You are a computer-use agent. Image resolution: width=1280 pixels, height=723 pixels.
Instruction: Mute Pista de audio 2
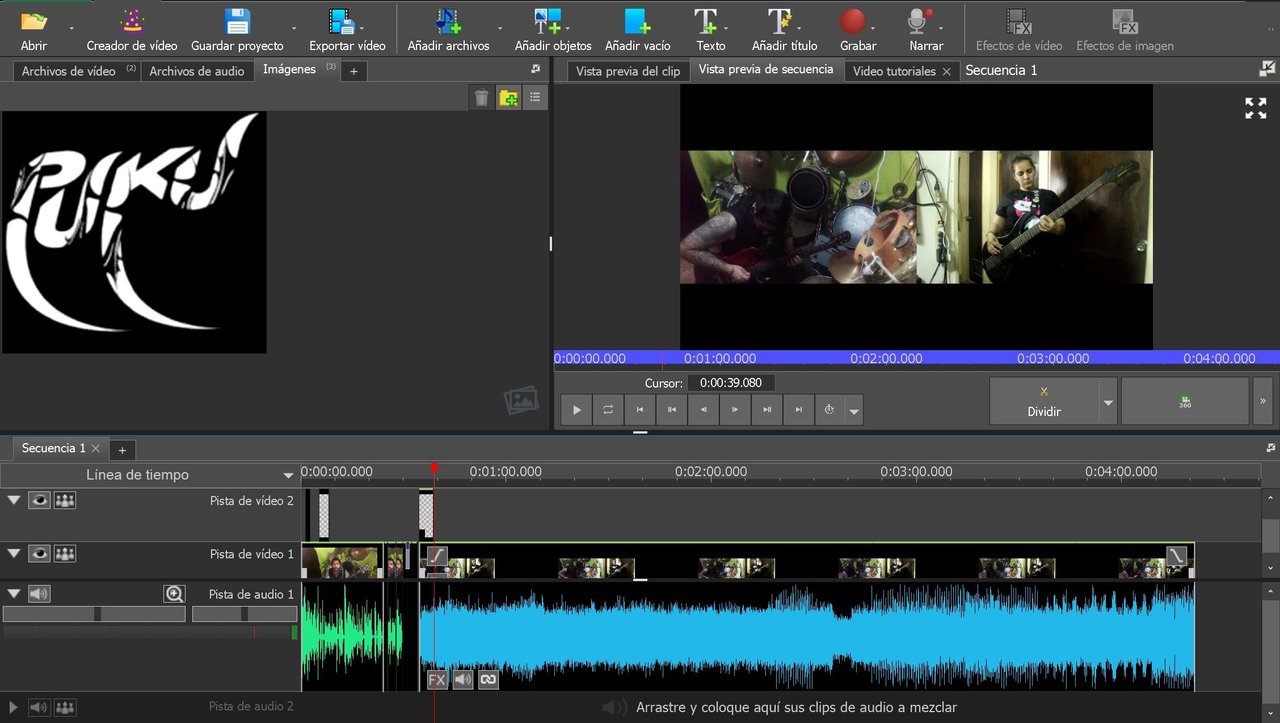coord(39,707)
